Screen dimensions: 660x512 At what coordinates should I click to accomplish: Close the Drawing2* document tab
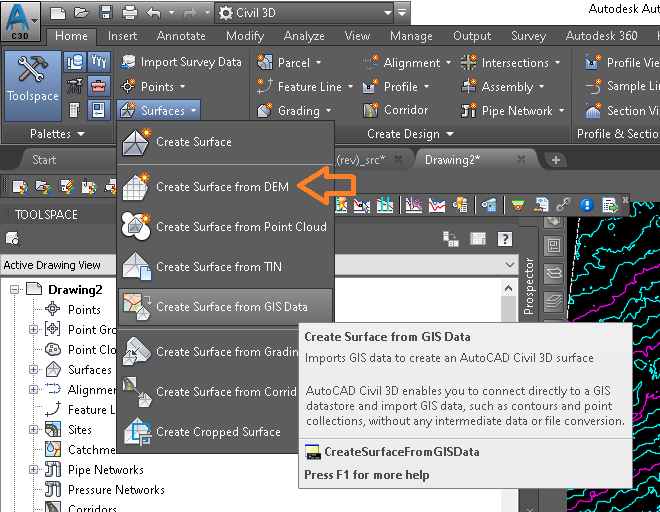pos(521,159)
